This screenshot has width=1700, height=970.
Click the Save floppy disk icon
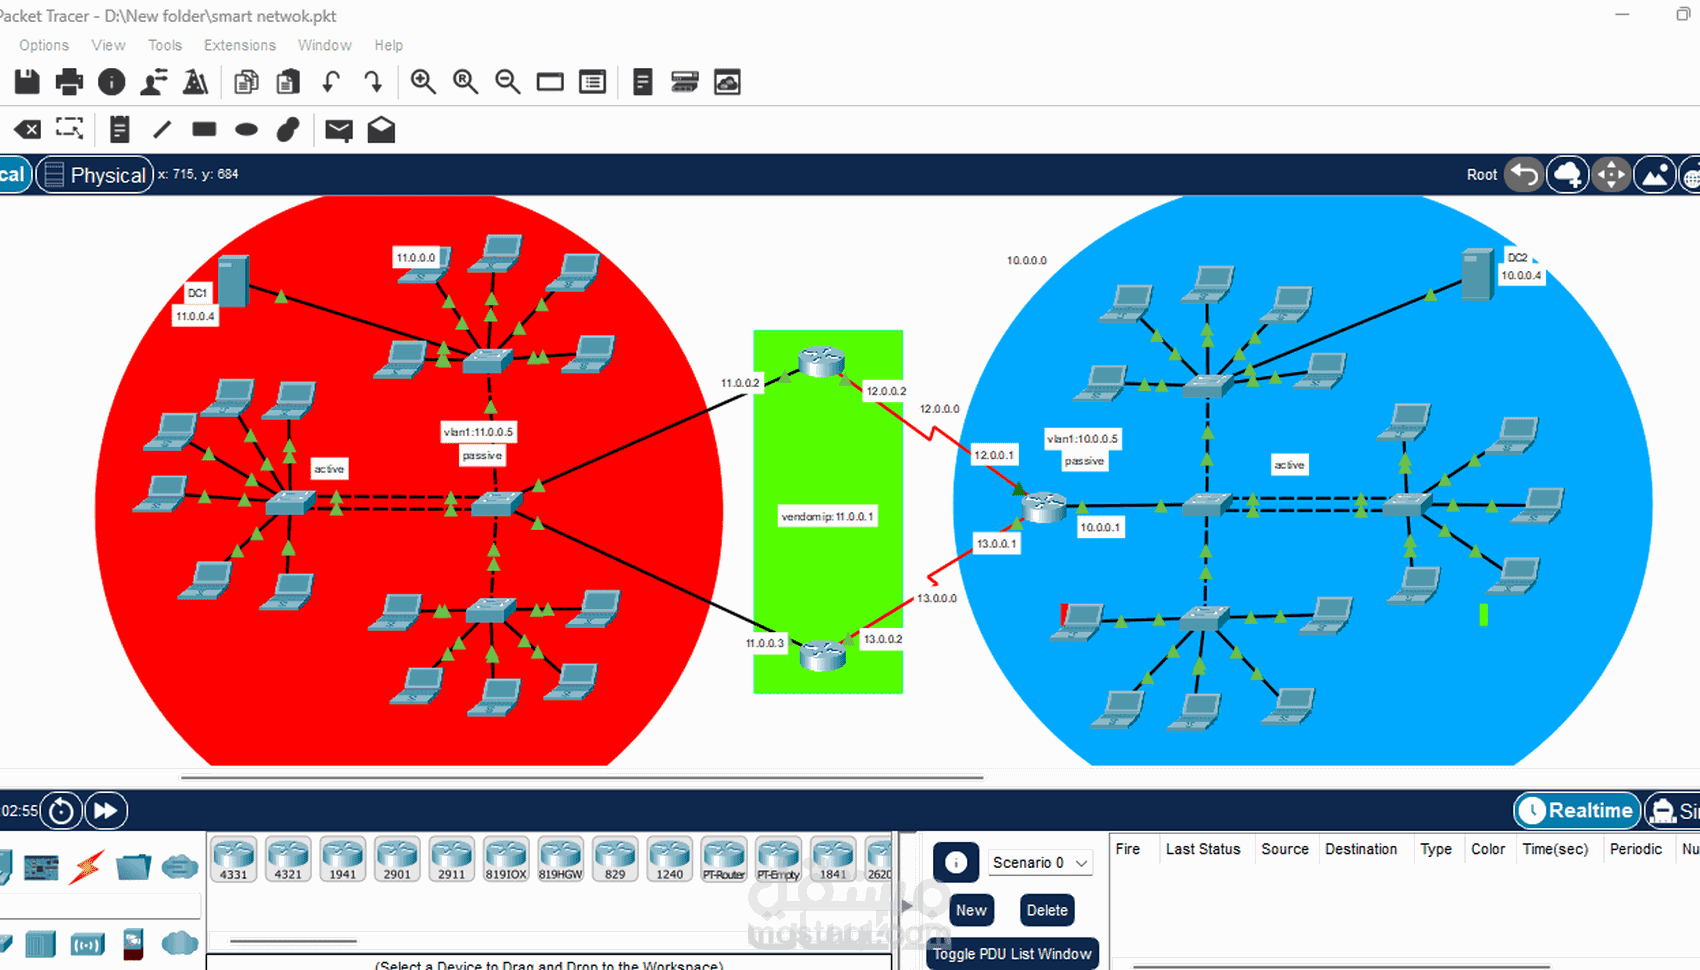coord(27,82)
